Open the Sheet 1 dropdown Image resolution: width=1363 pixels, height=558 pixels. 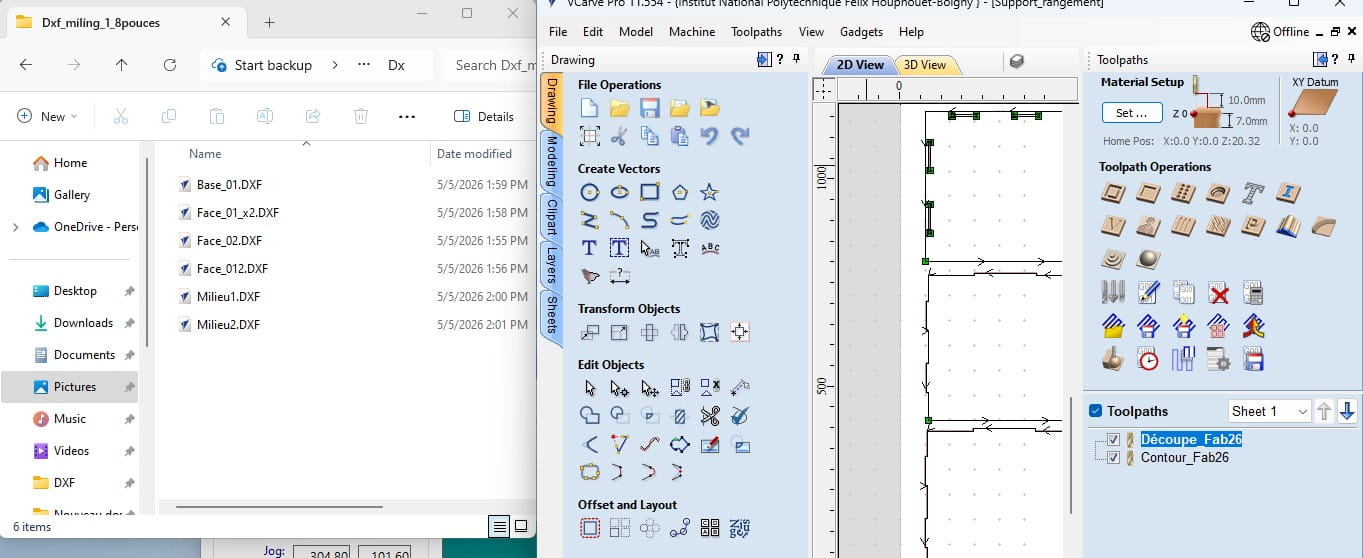1269,411
